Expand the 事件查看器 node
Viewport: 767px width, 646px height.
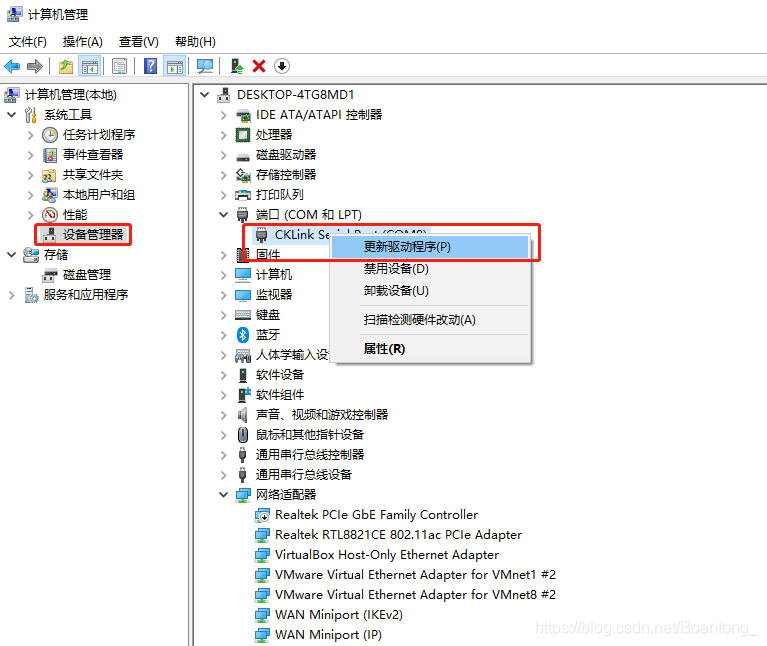click(x=30, y=155)
